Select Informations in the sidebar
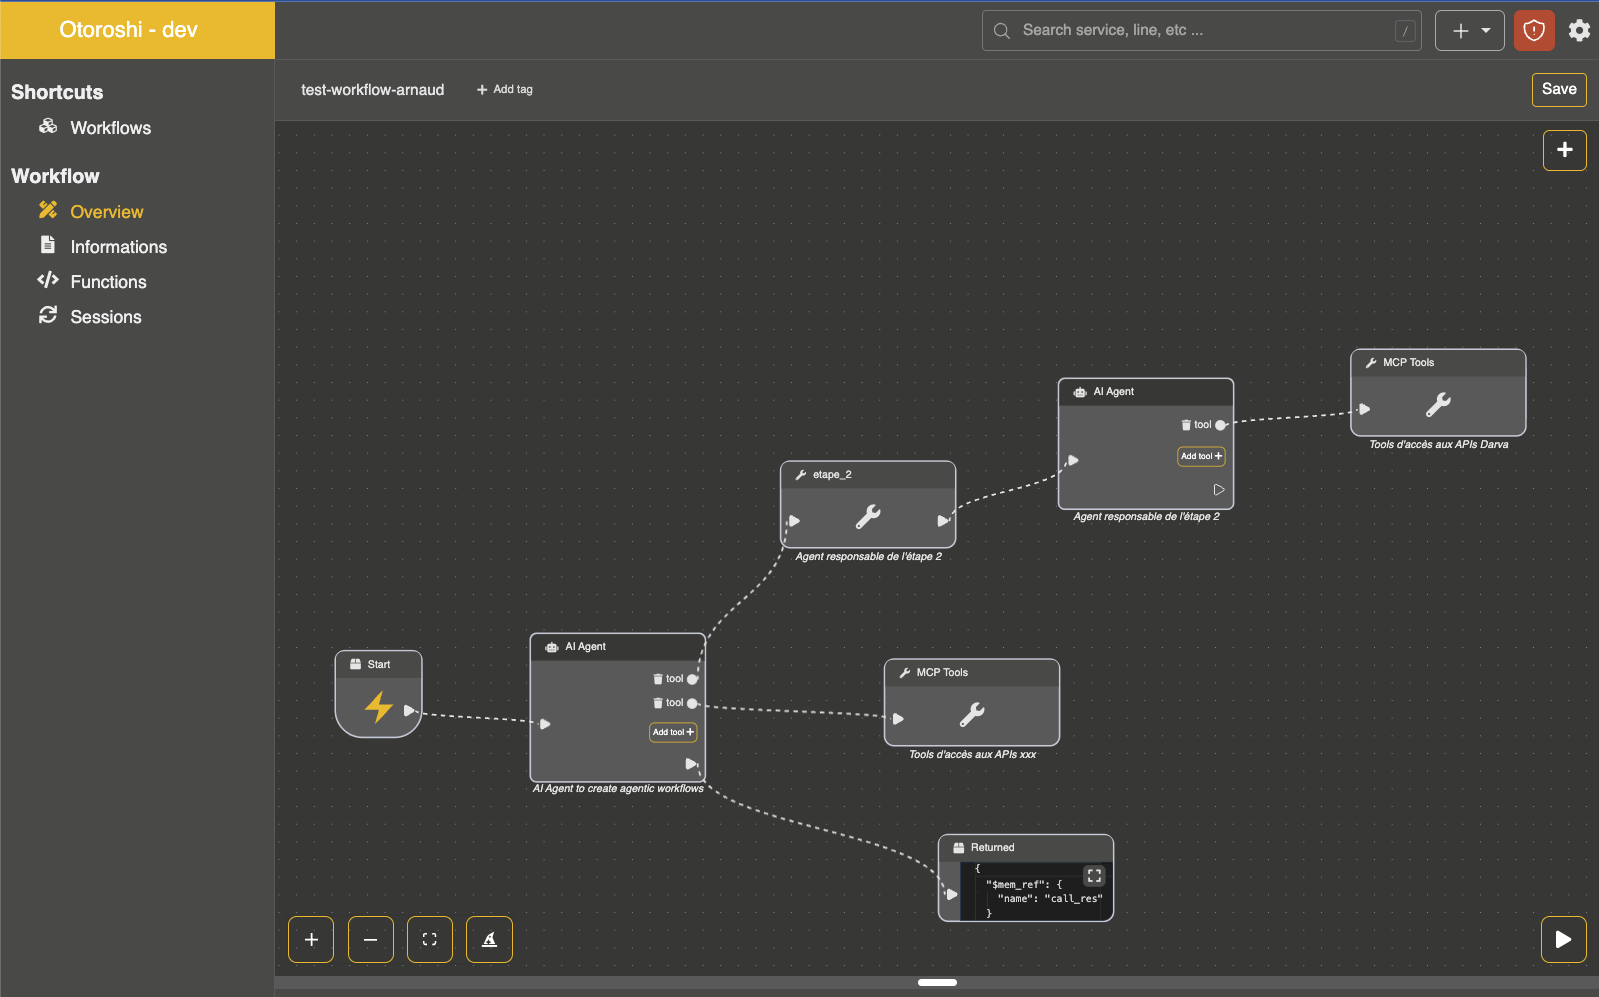The height and width of the screenshot is (997, 1599). 118,247
